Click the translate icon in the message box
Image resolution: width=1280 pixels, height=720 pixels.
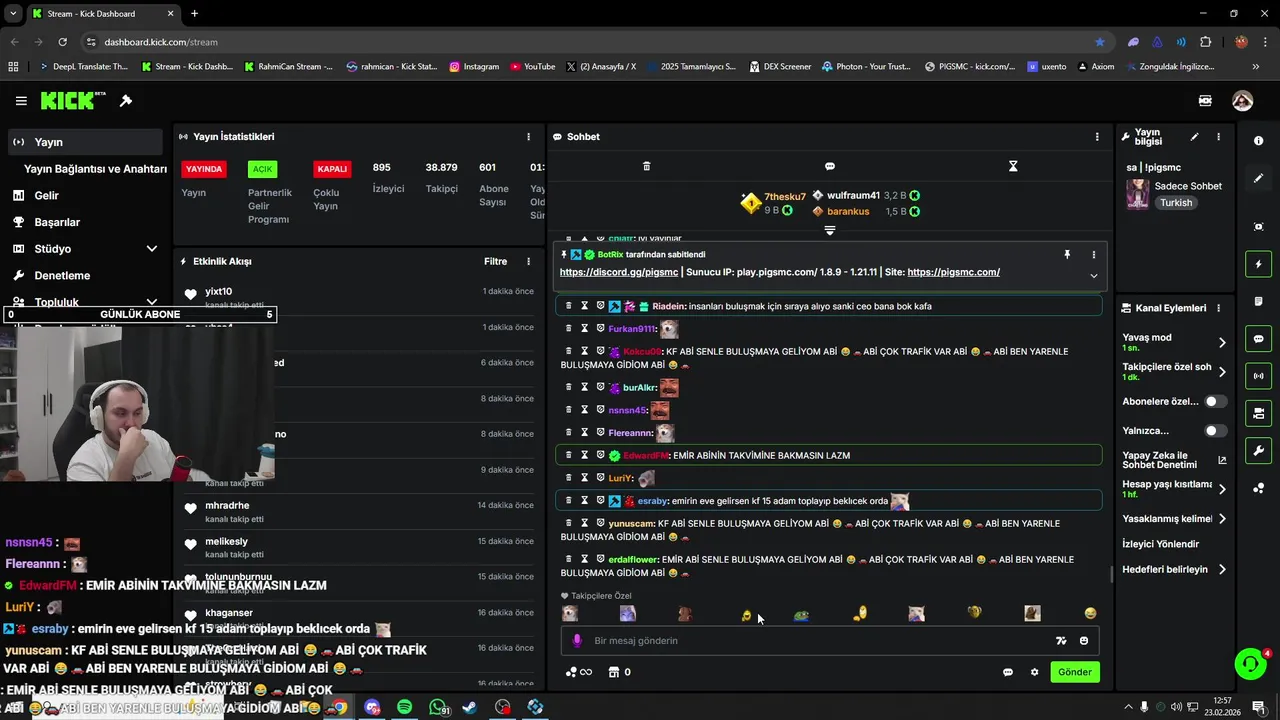[x=1061, y=641]
